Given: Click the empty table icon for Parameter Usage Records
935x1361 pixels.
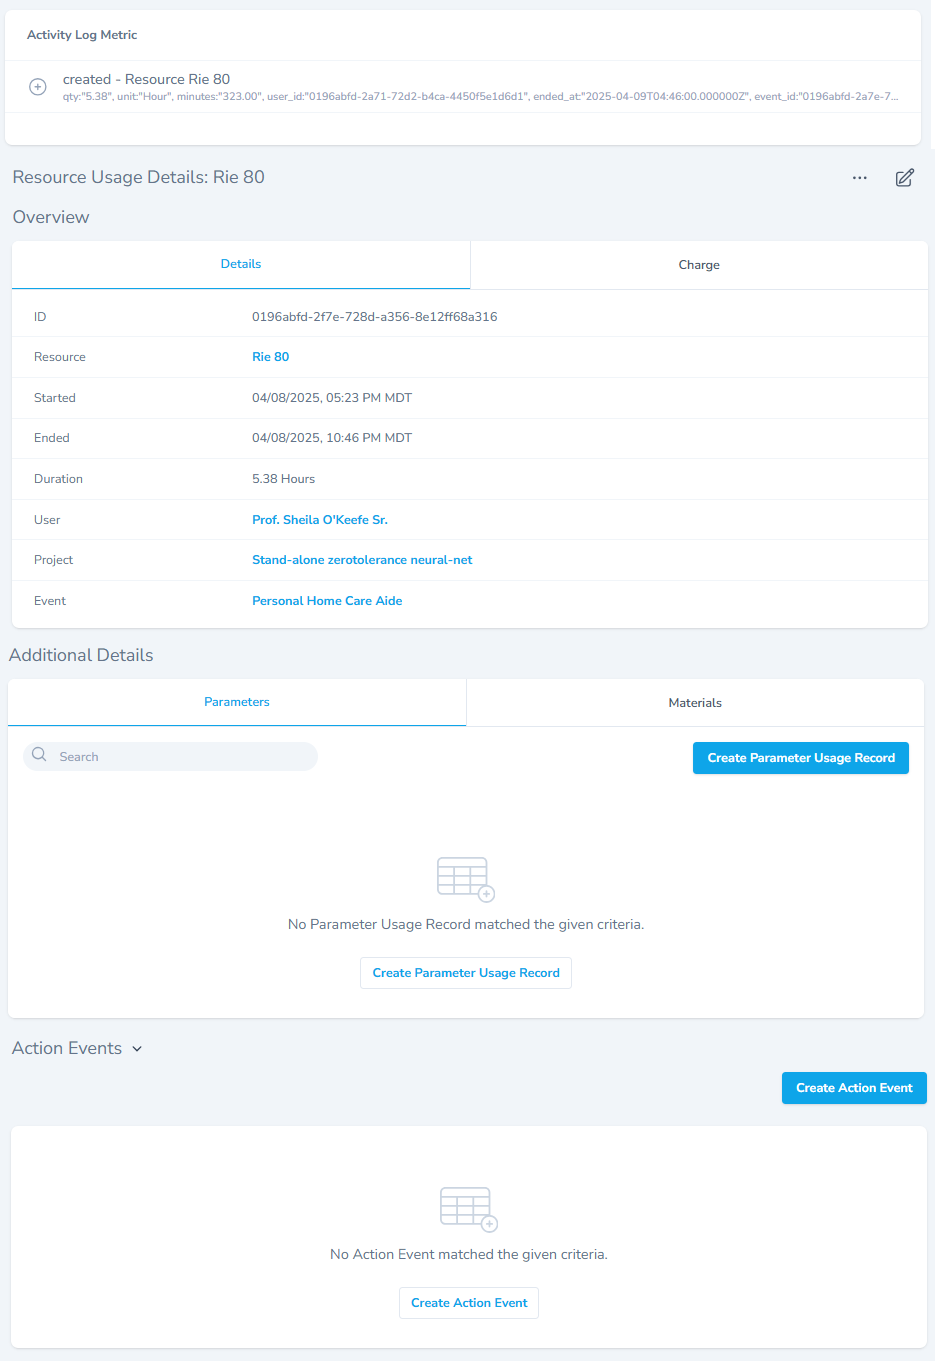Looking at the screenshot, I should click(x=465, y=879).
